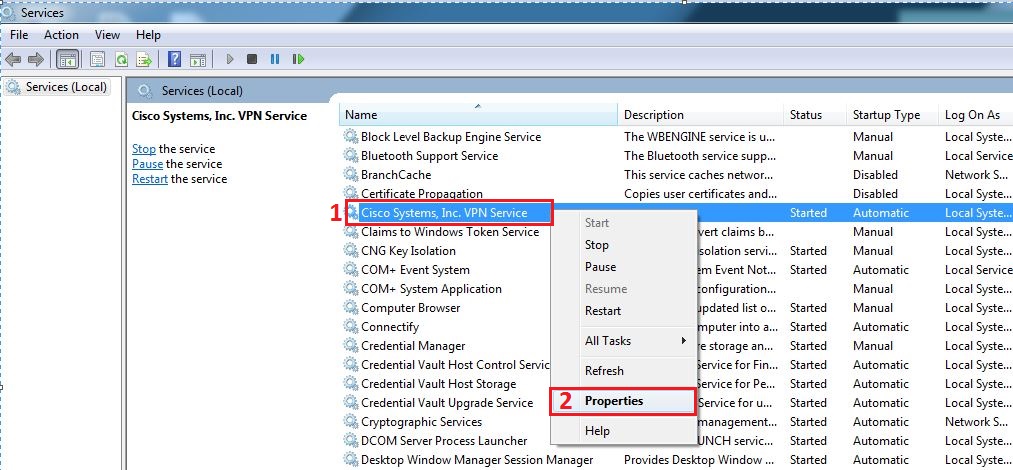The image size is (1013, 470).
Task: Click the Services title bar gear icon
Action: (x=8, y=12)
